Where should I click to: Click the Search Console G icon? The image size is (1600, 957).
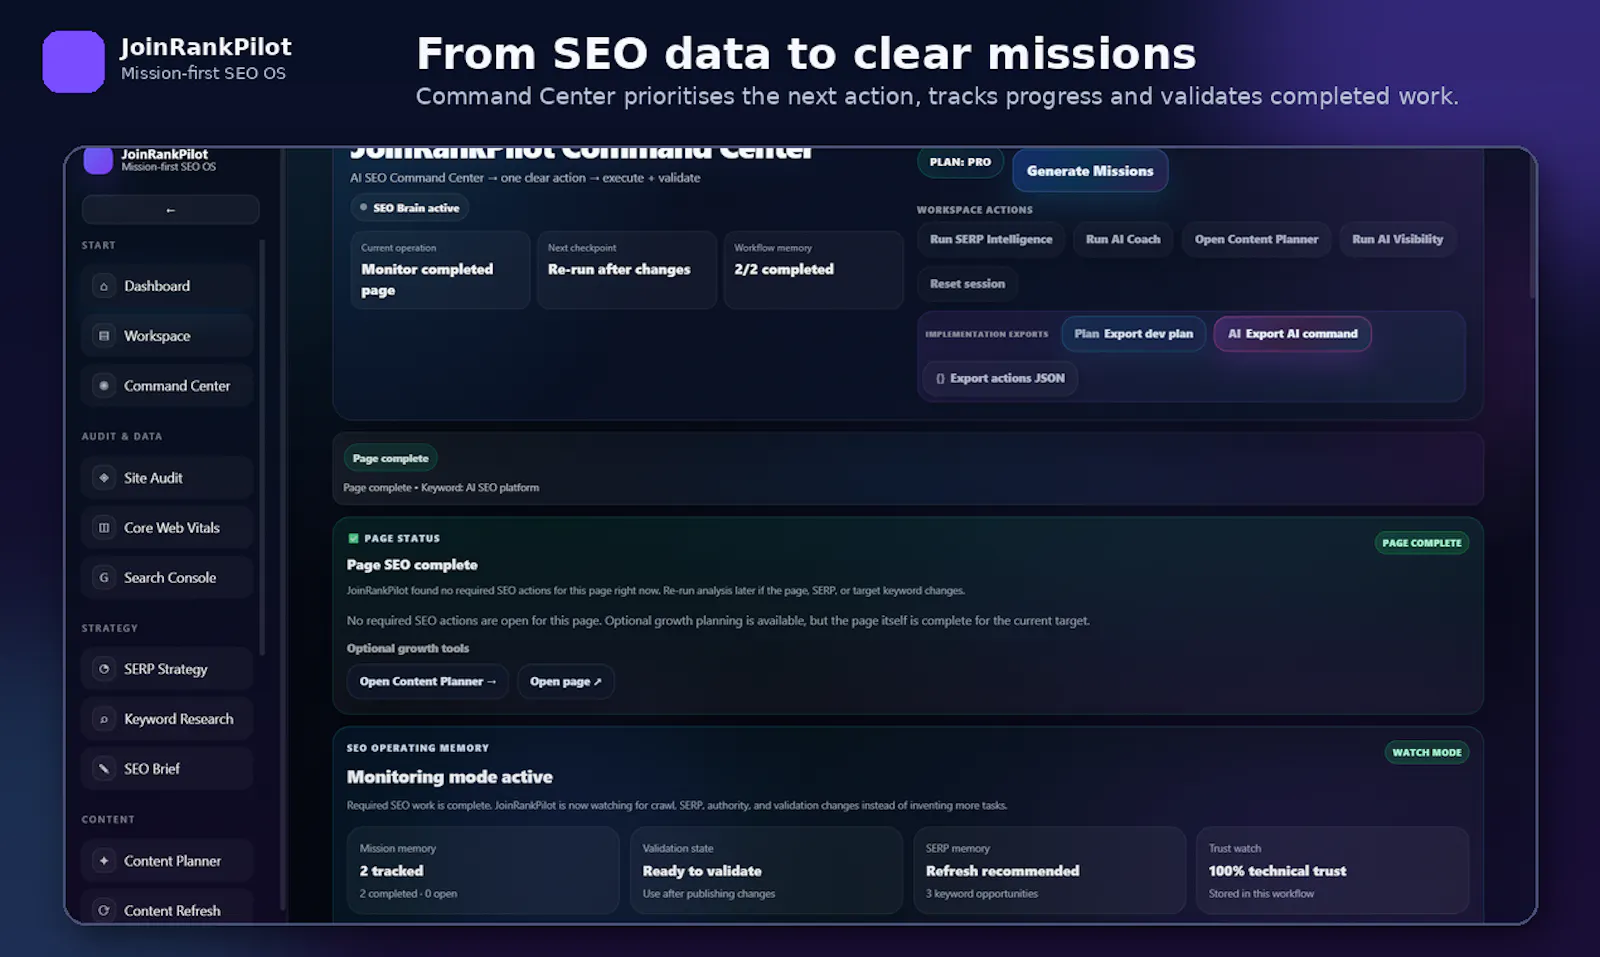[104, 578]
